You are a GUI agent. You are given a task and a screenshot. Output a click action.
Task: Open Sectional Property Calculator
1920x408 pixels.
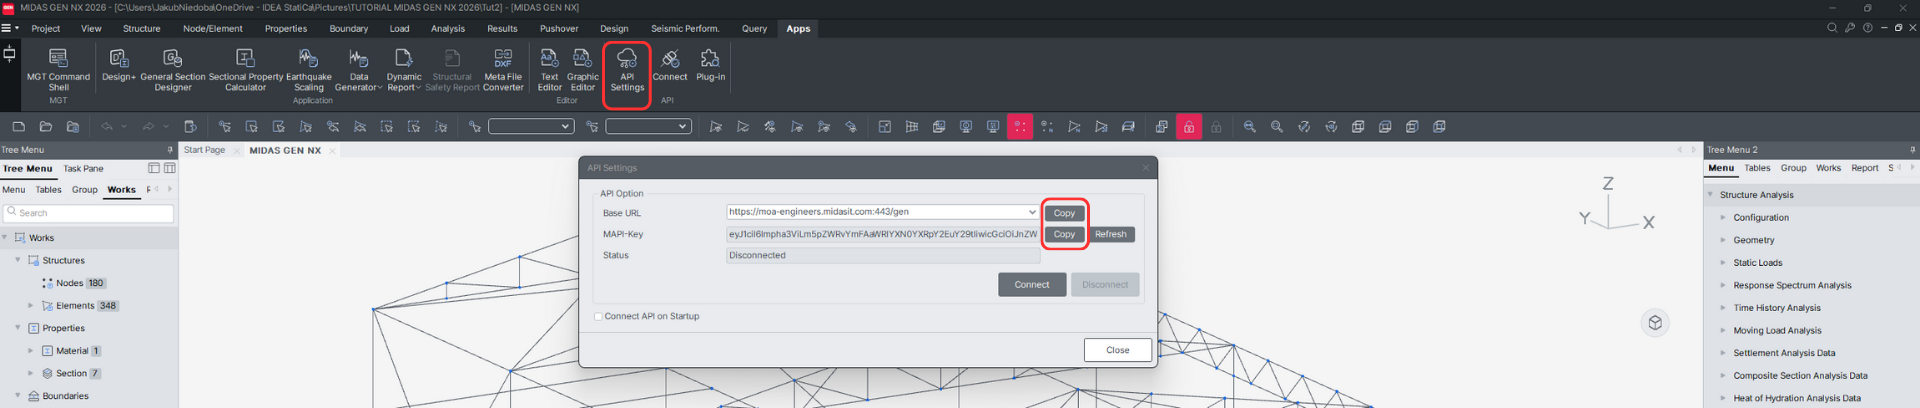[x=245, y=69]
